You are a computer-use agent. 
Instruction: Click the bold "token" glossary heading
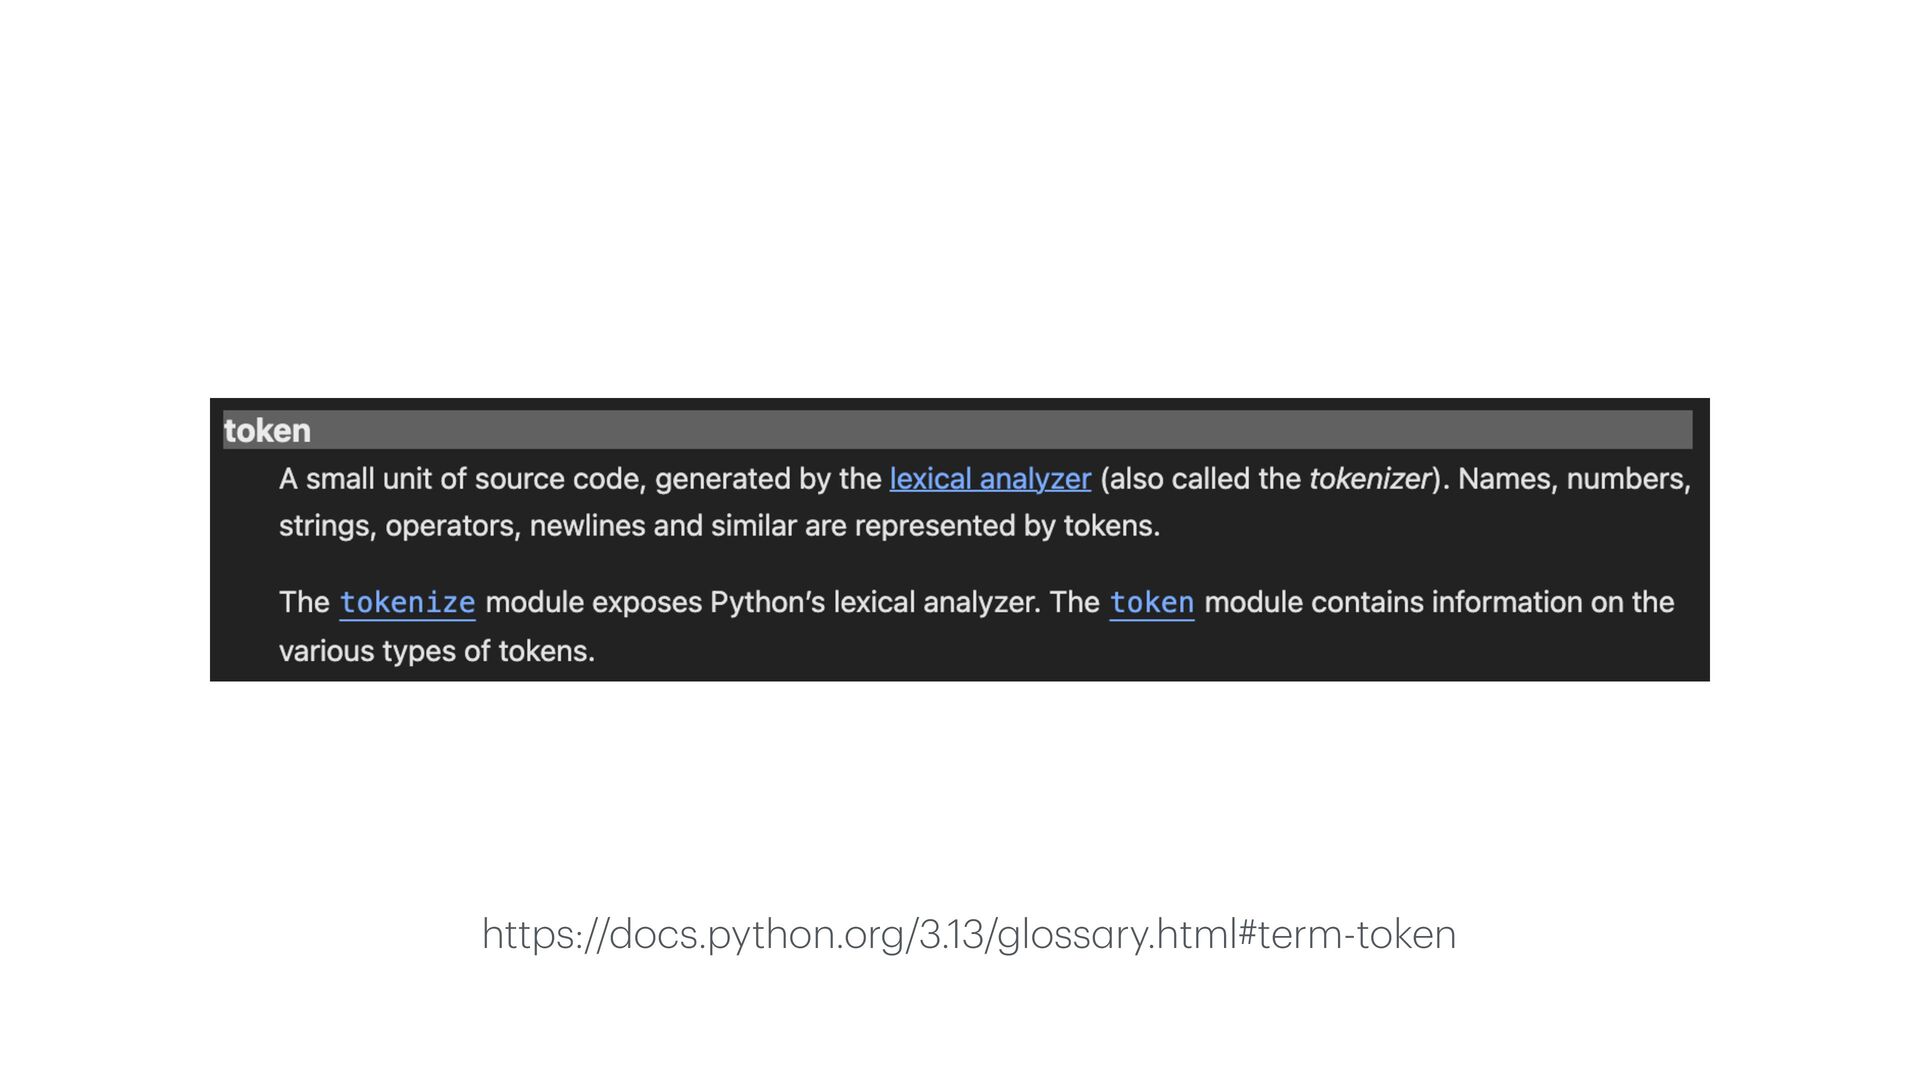(x=267, y=431)
